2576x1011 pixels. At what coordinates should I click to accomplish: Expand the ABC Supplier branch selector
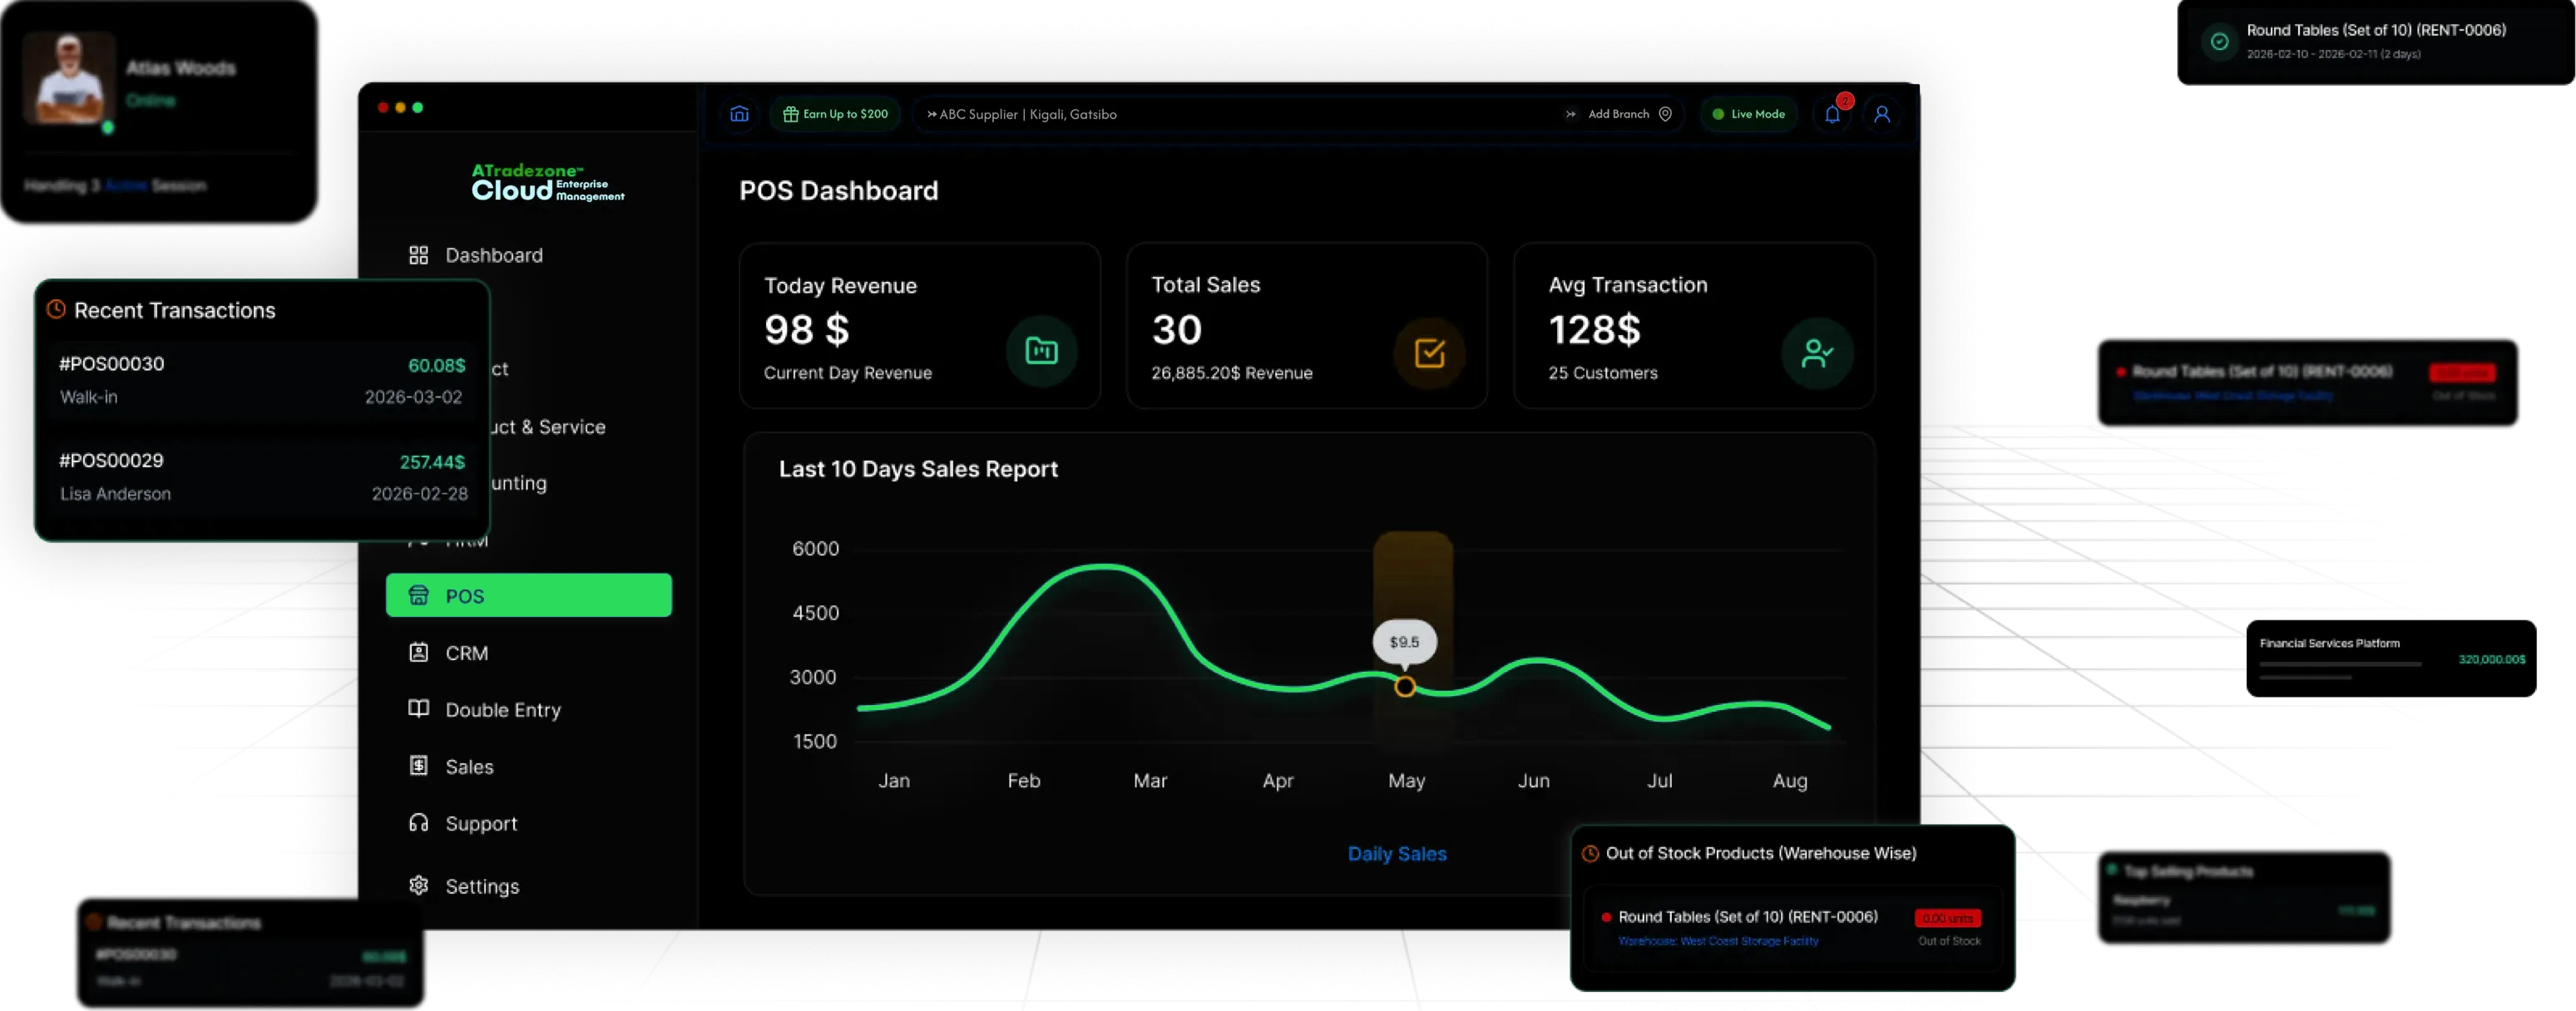[1022, 114]
